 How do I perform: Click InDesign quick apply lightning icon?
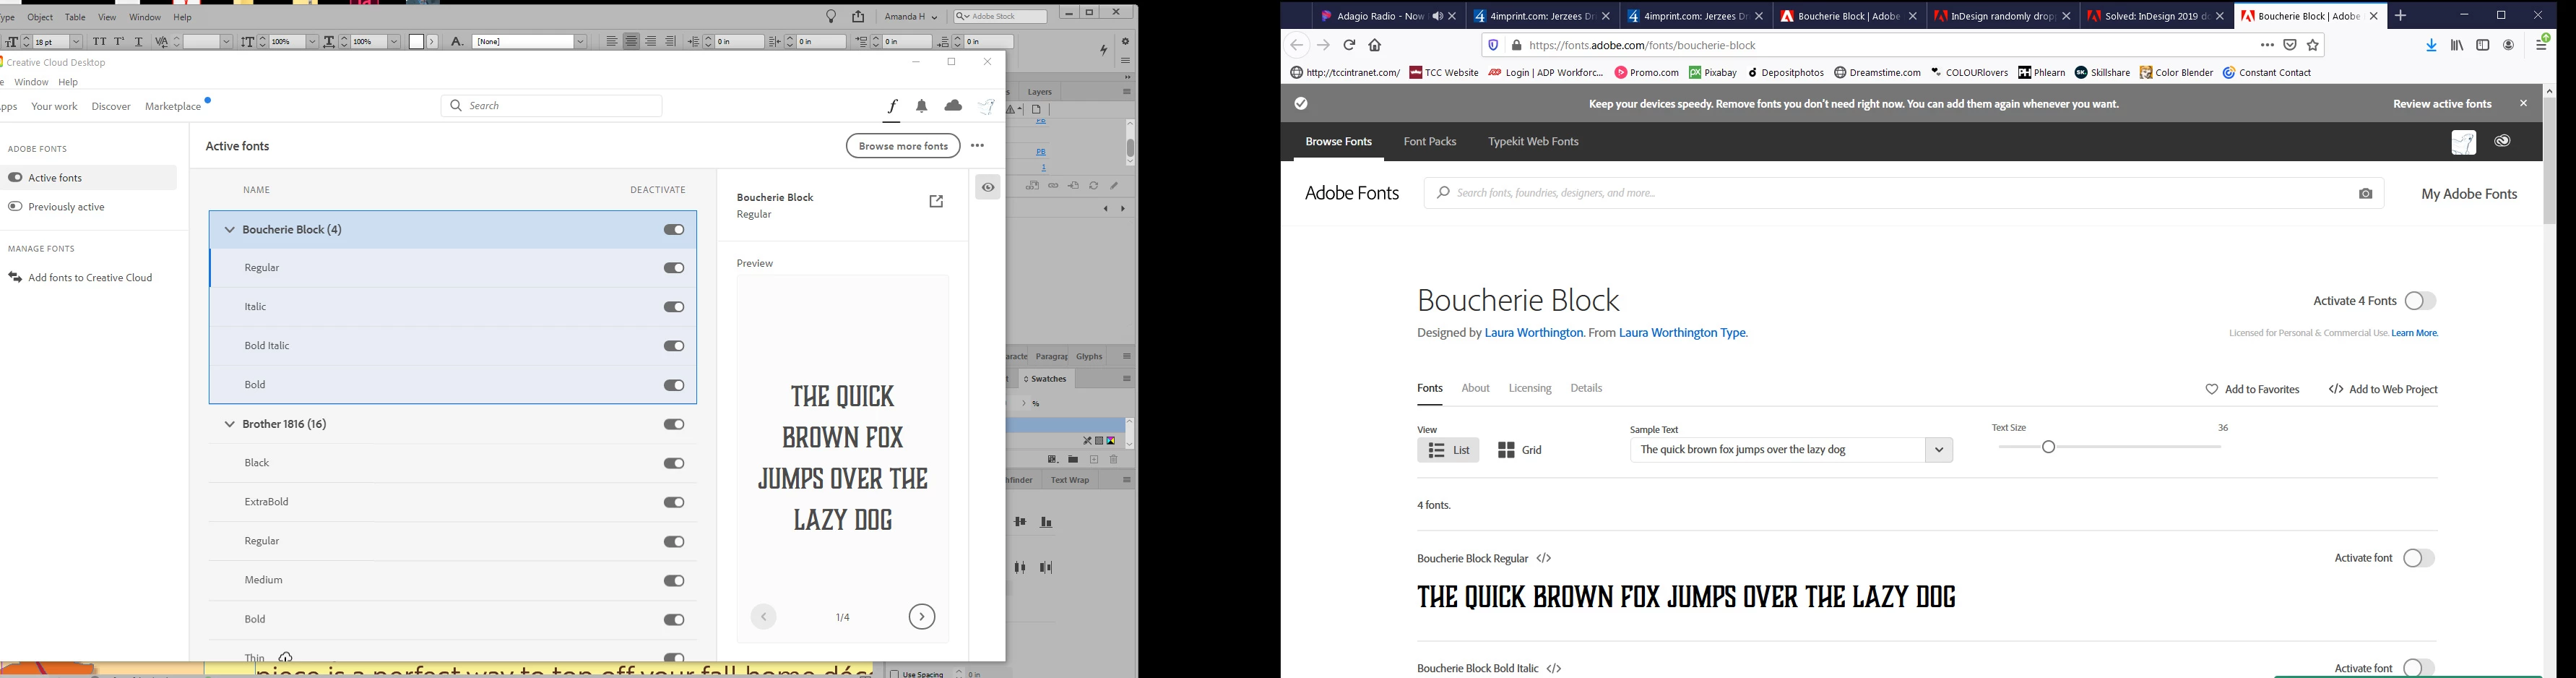click(x=1104, y=50)
